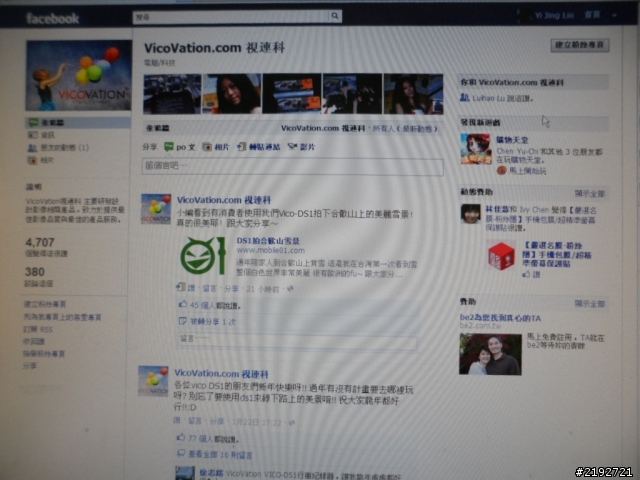
Task: Click the video share camera icon
Action: (292, 146)
